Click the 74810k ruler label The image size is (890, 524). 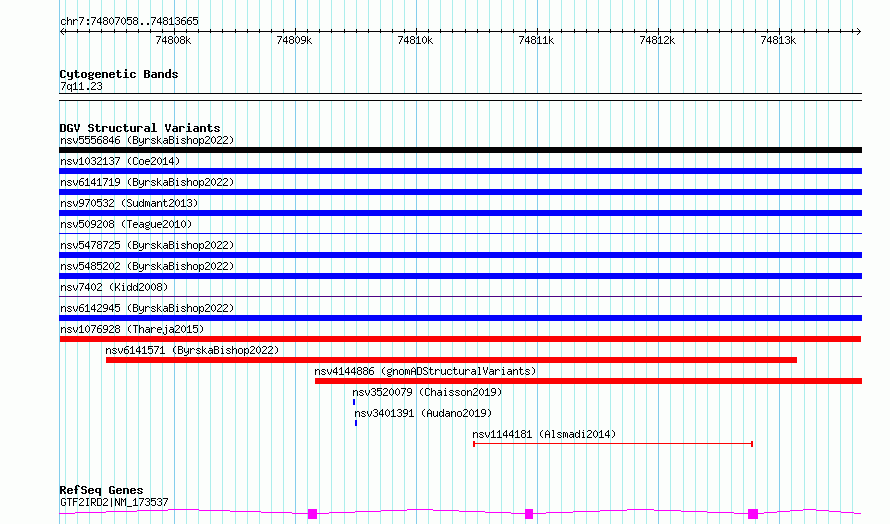(415, 41)
